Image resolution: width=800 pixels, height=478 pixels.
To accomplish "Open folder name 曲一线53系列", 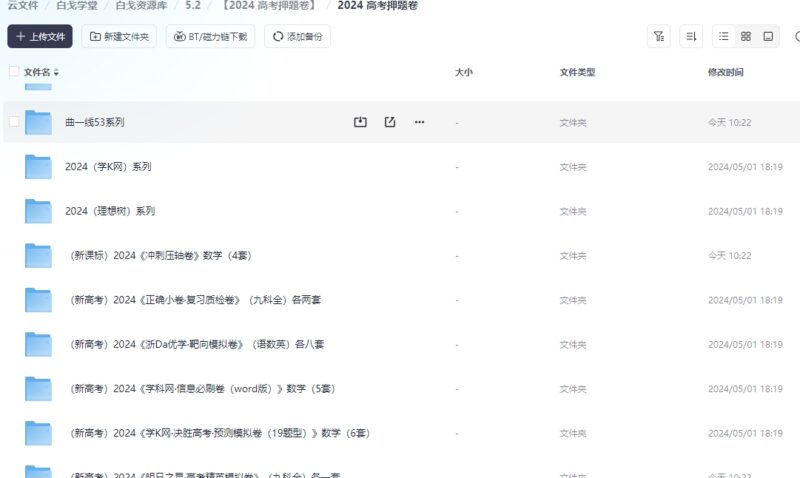I will pos(95,122).
